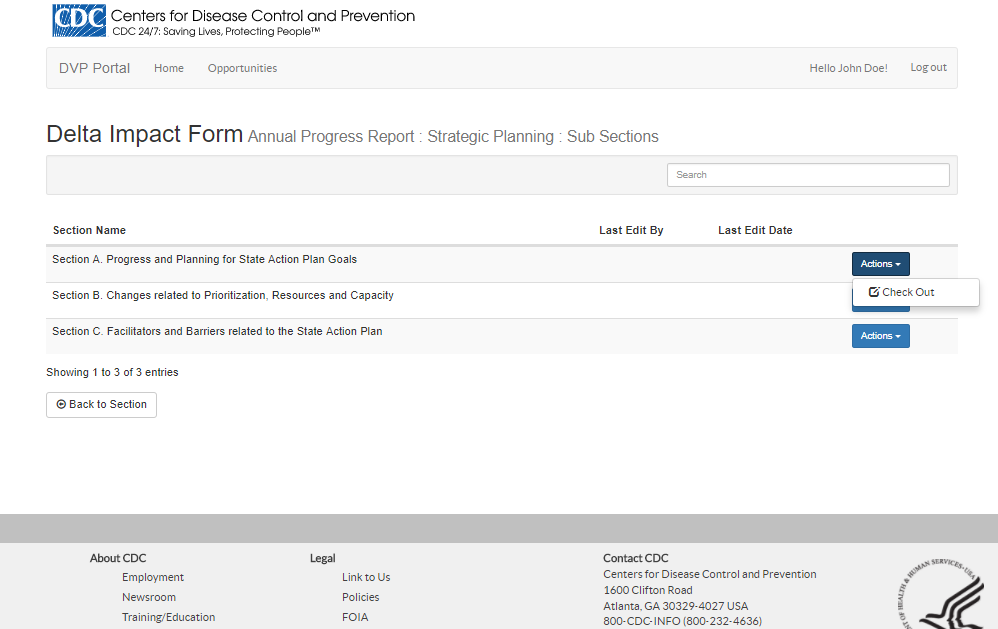Go to Opportunities in navbar
Image resolution: width=998 pixels, height=629 pixels.
242,68
